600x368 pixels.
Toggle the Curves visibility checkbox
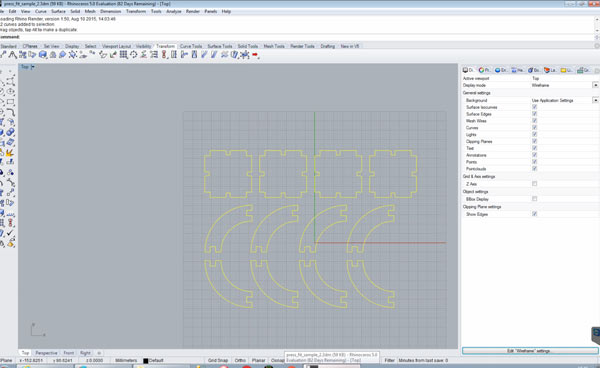(x=535, y=127)
